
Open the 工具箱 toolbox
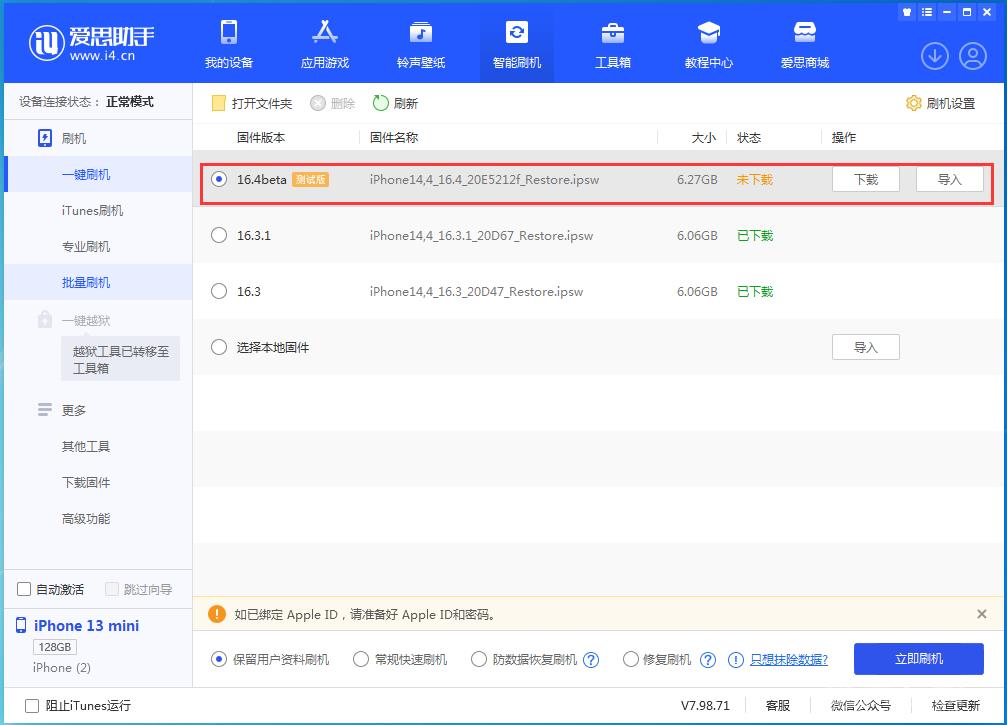click(612, 44)
